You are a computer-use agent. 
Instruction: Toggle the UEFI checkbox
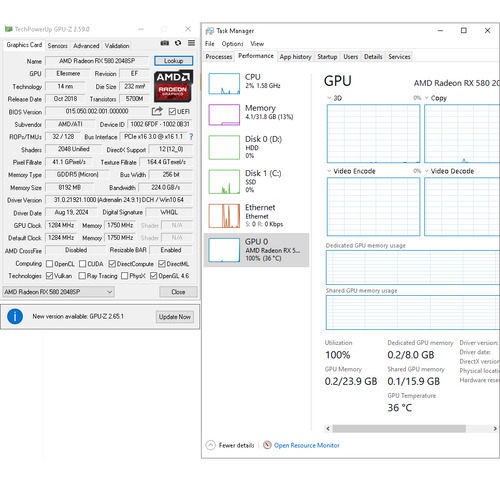pos(172,111)
